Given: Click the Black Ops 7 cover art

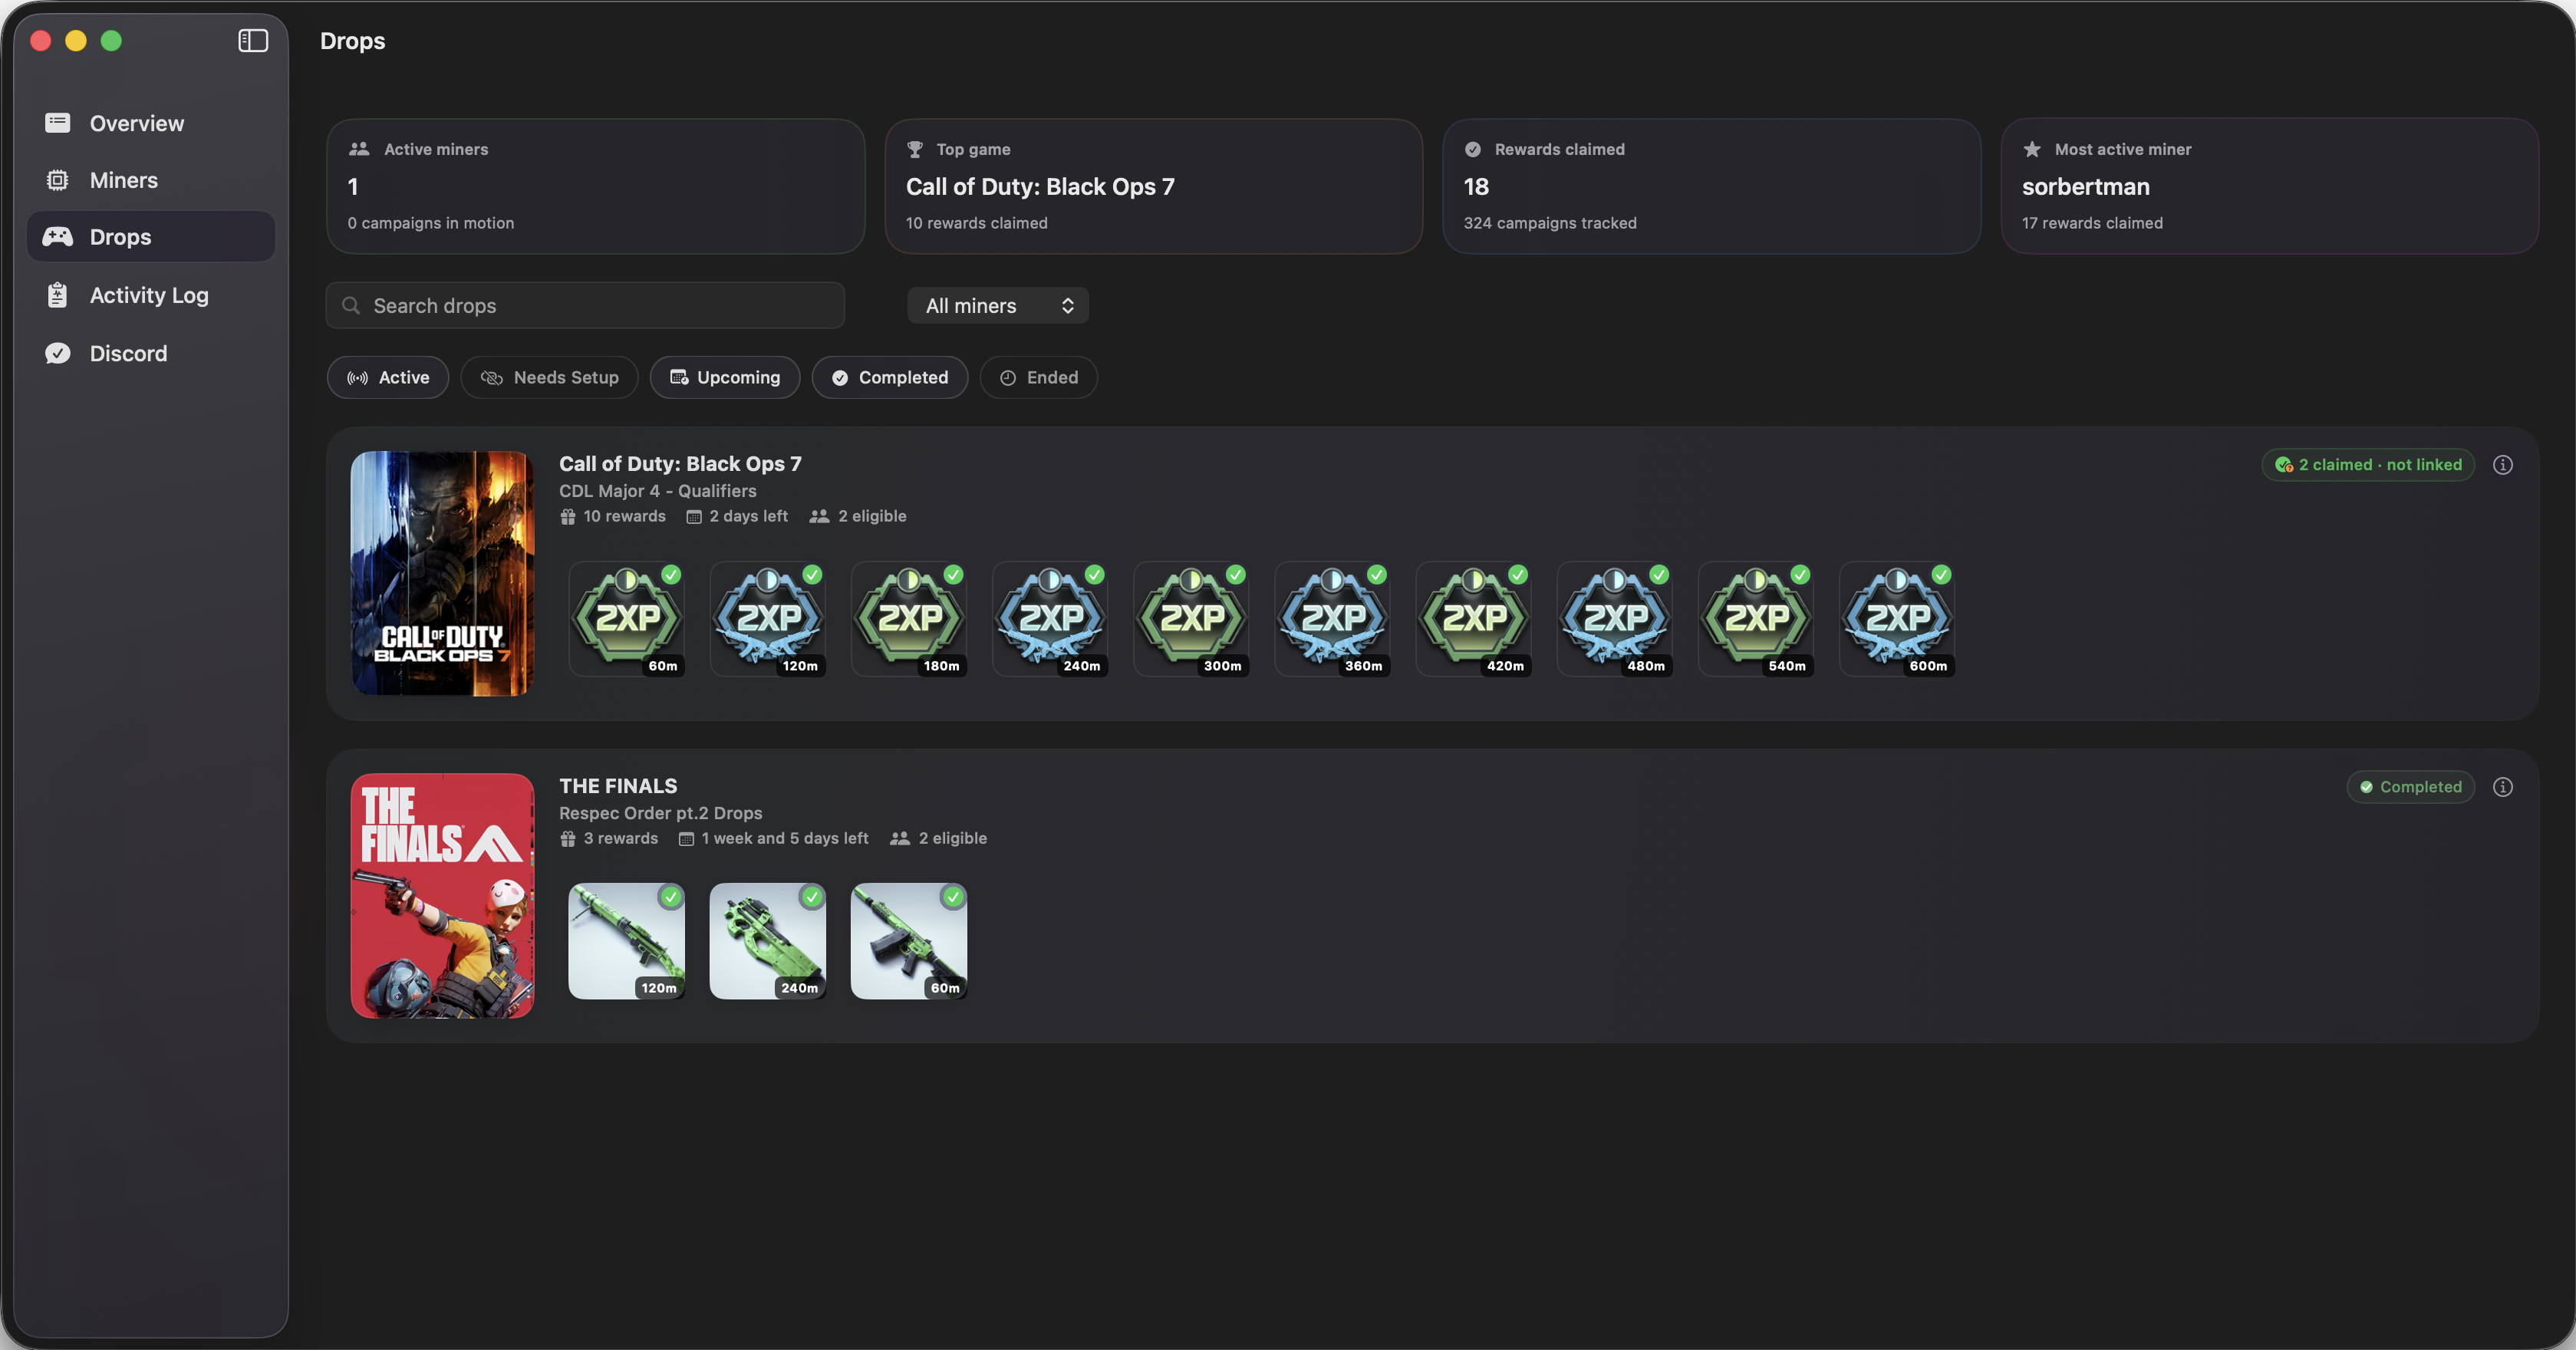Looking at the screenshot, I should tap(442, 573).
